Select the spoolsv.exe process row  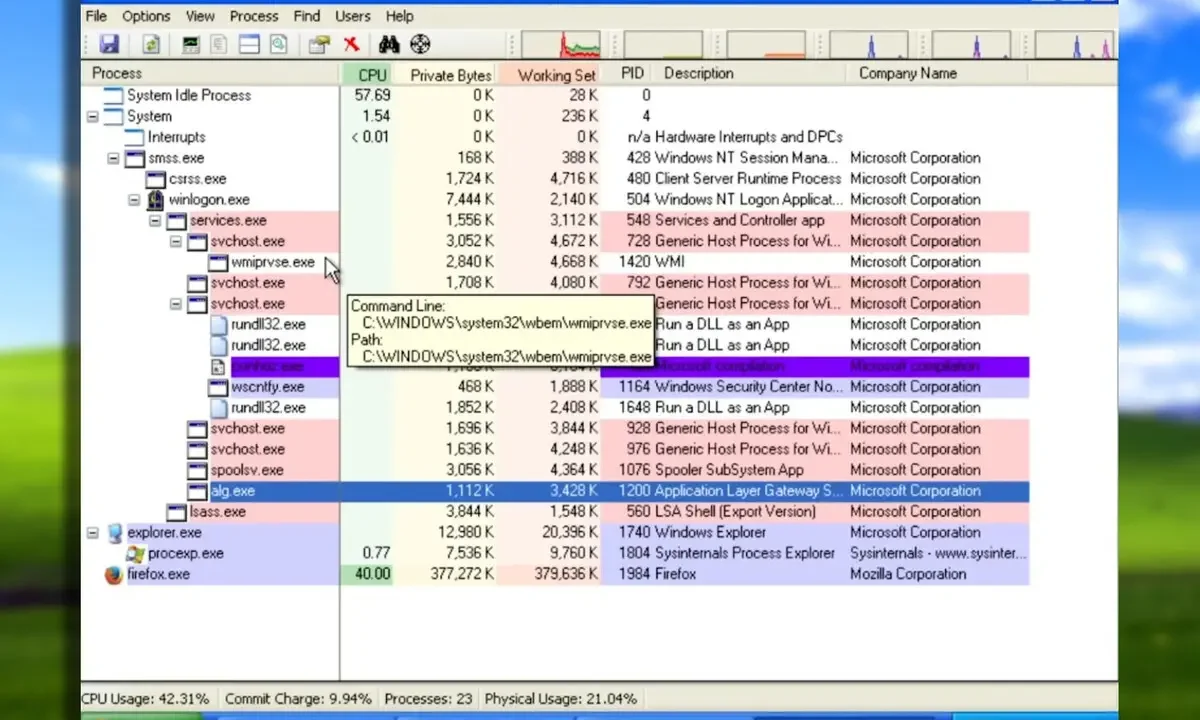coord(247,470)
